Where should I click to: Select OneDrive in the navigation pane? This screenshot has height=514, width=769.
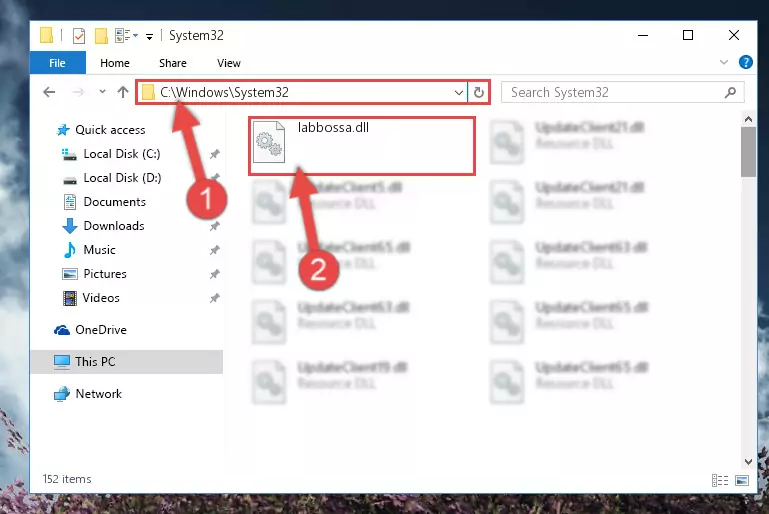[101, 330]
